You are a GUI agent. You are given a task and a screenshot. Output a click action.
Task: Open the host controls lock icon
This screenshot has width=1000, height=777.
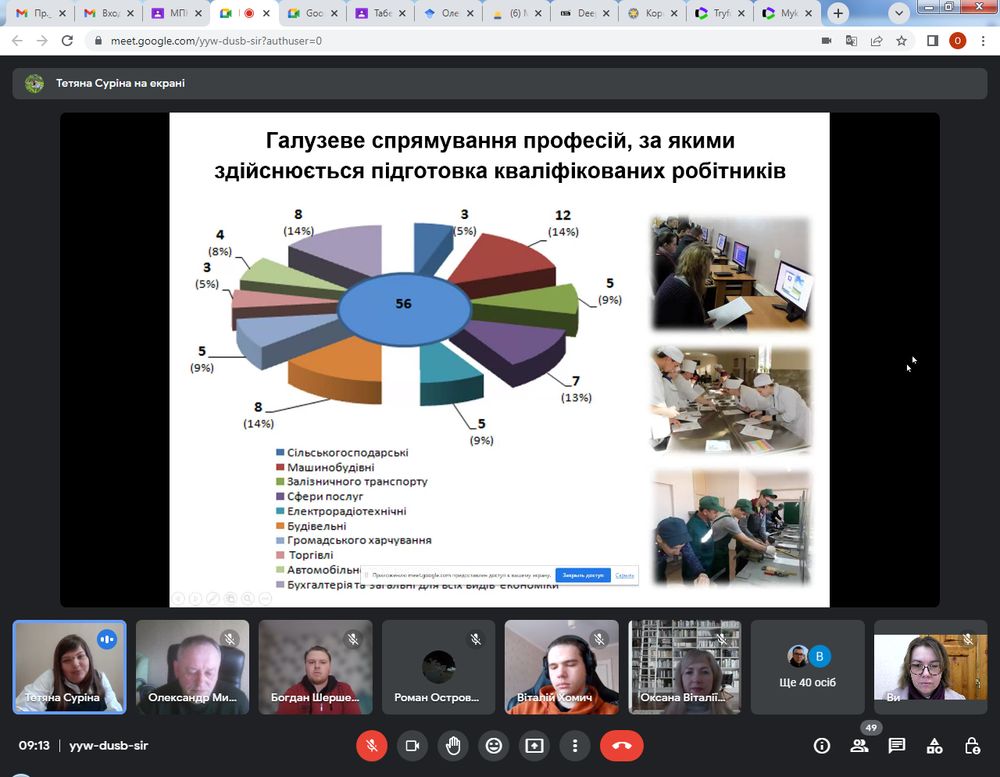pyautogui.click(x=971, y=746)
